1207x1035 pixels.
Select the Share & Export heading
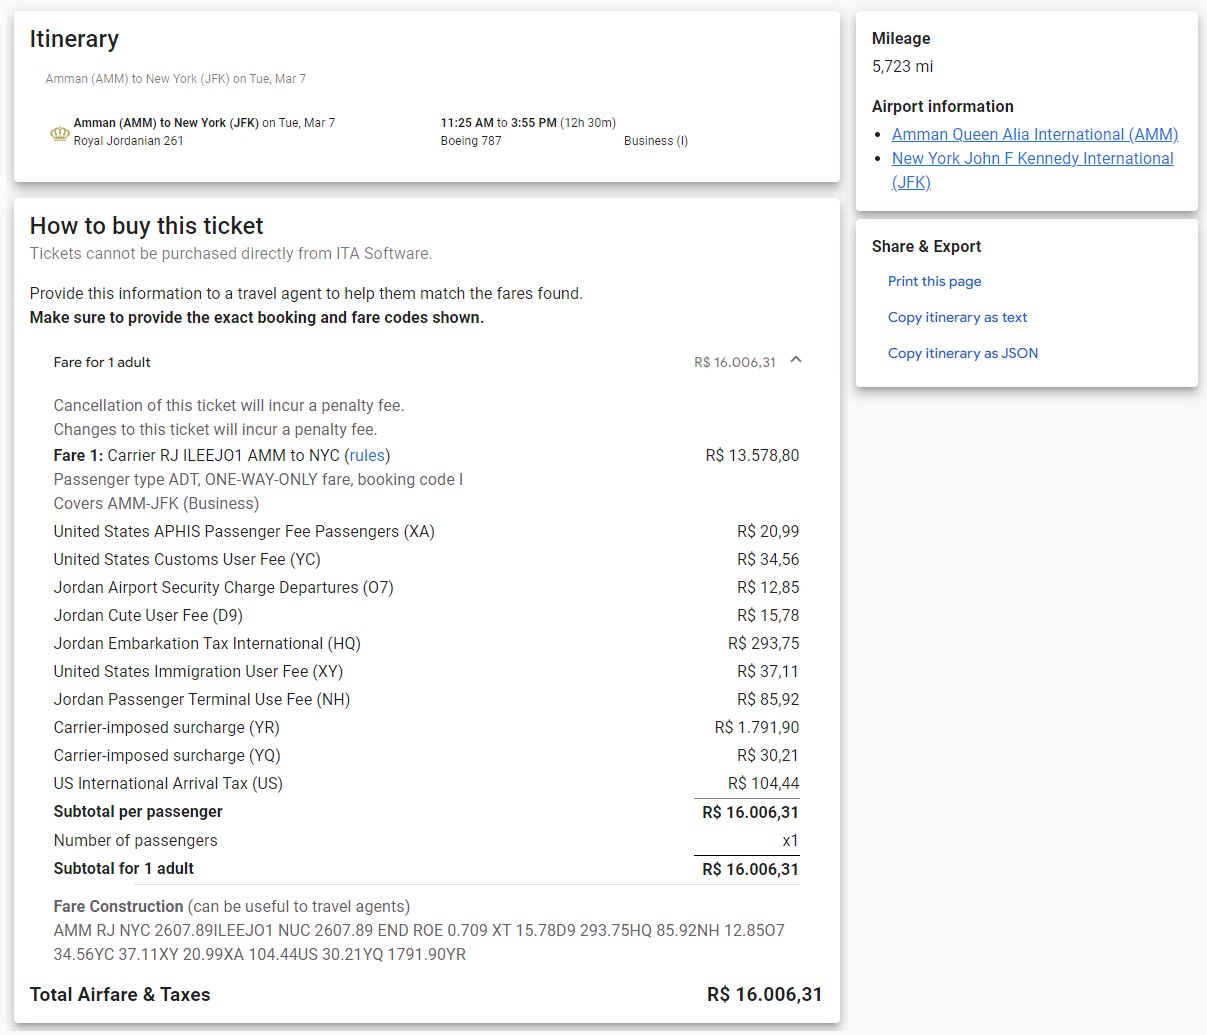pos(926,246)
